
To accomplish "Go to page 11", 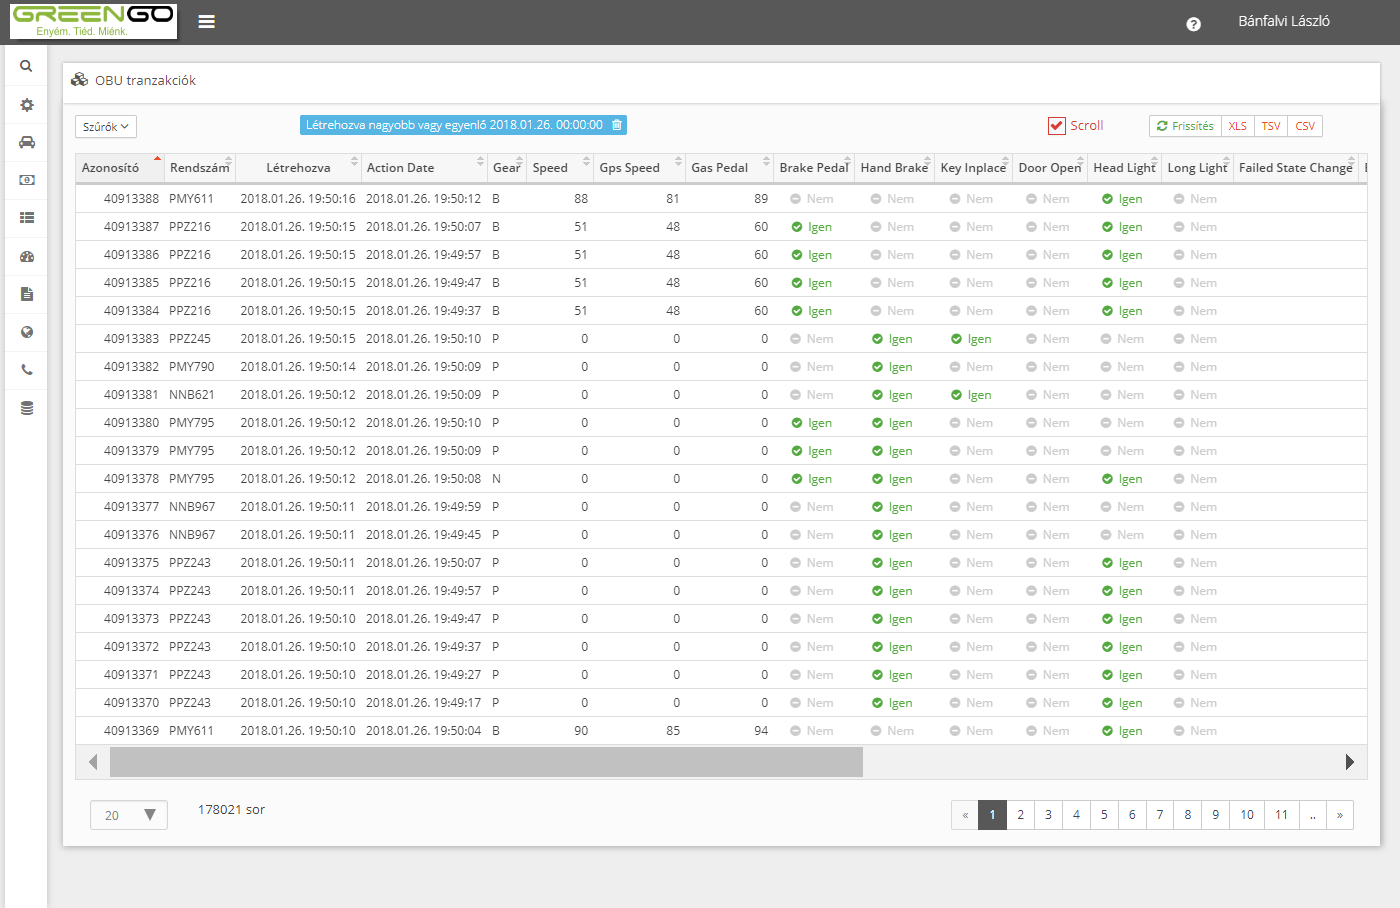I will (1281, 815).
